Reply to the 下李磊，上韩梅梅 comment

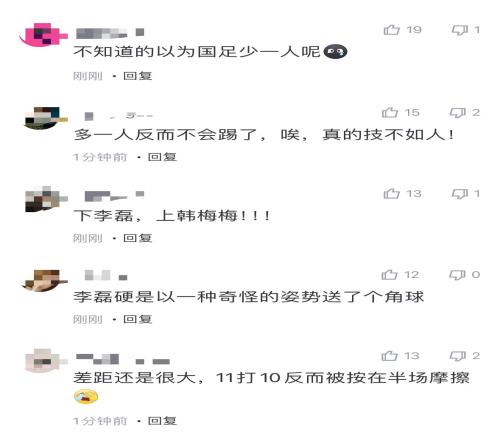pos(138,238)
